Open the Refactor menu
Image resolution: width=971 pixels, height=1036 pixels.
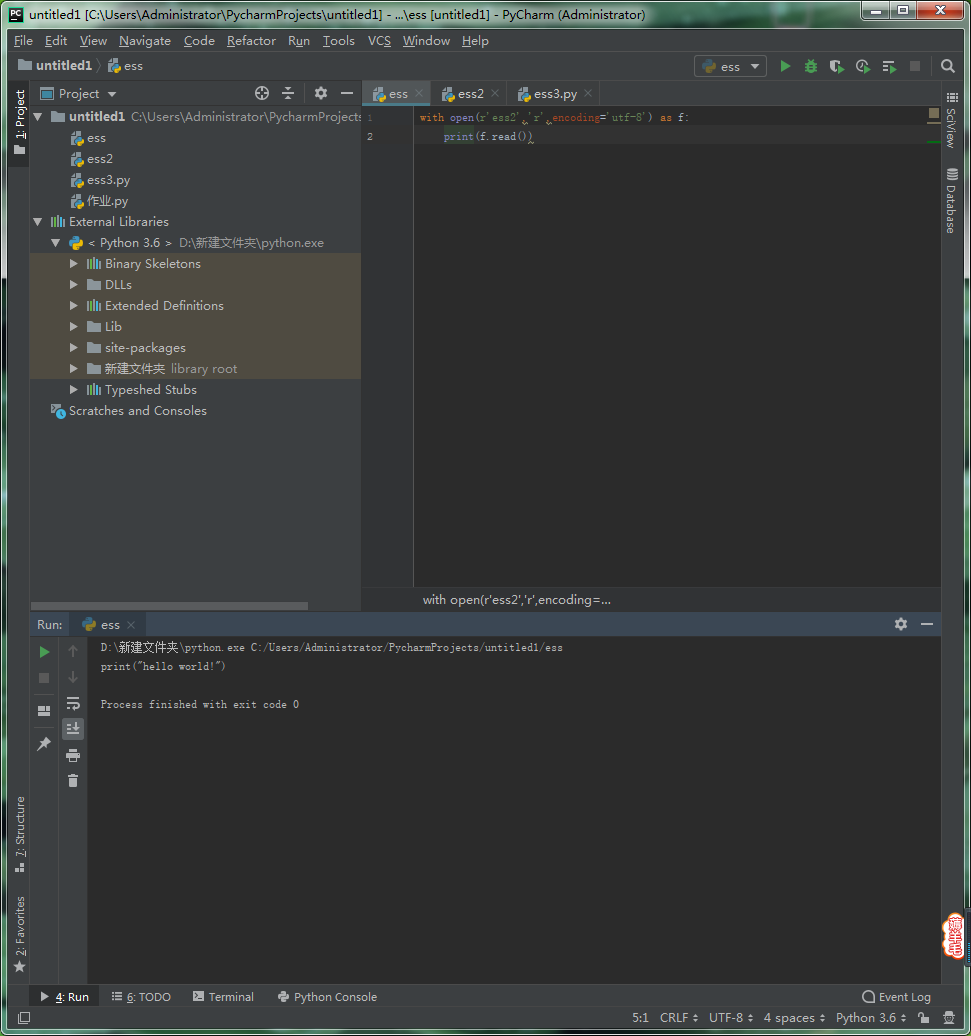251,41
